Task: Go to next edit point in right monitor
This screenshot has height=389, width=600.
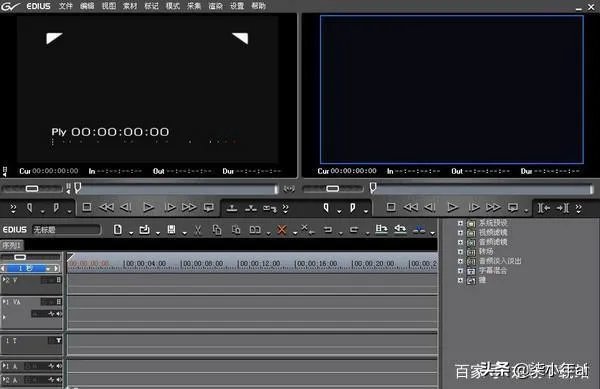Action: point(562,208)
